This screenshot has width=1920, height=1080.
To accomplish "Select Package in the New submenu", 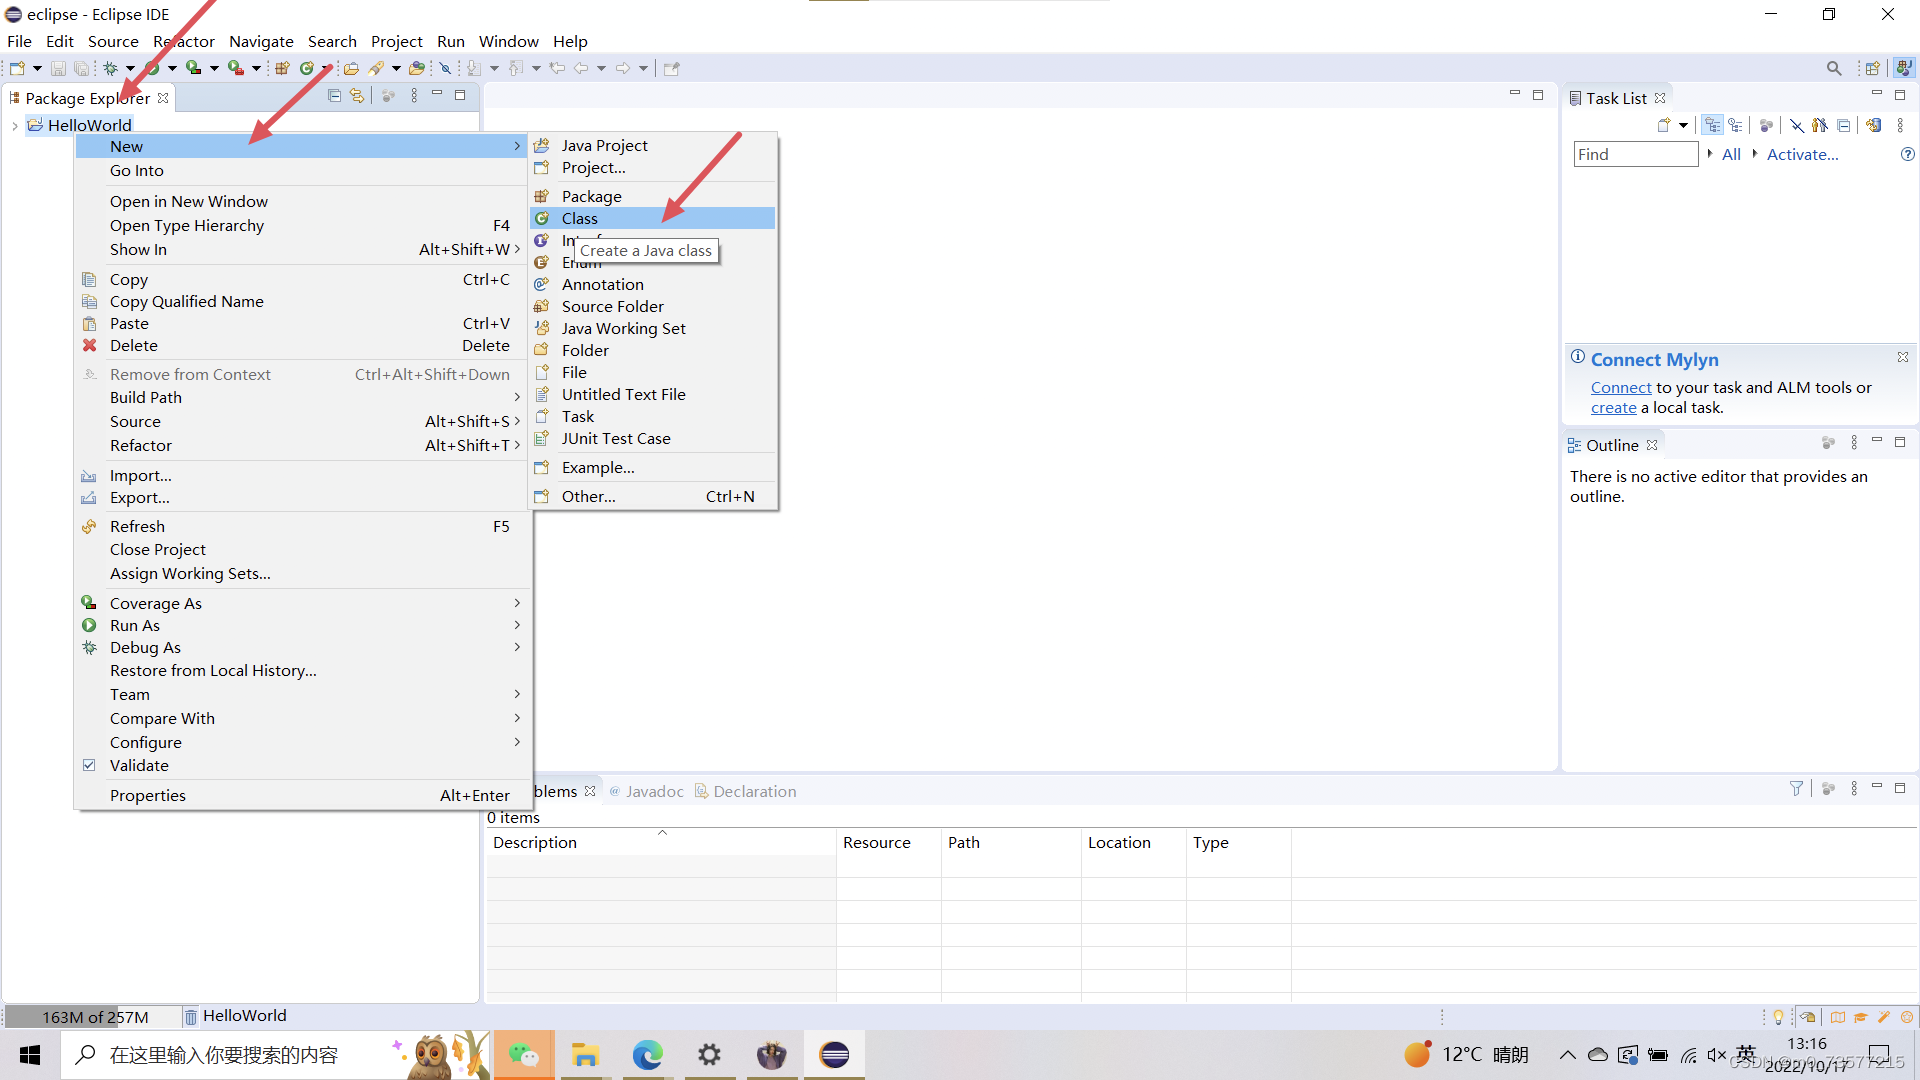I will 653,196.
